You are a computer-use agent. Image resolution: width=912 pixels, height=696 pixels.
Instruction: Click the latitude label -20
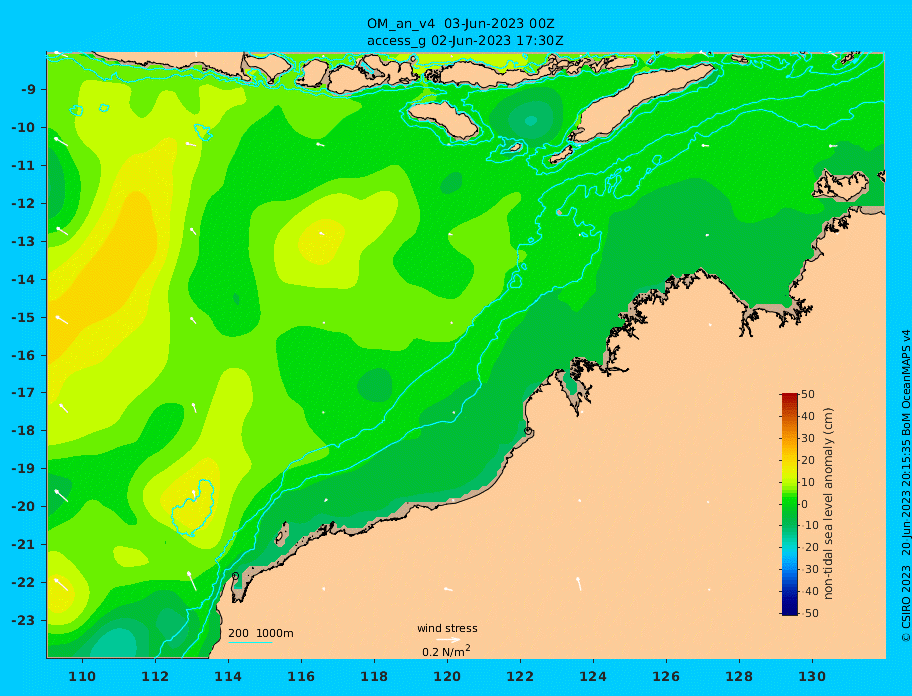point(24,506)
